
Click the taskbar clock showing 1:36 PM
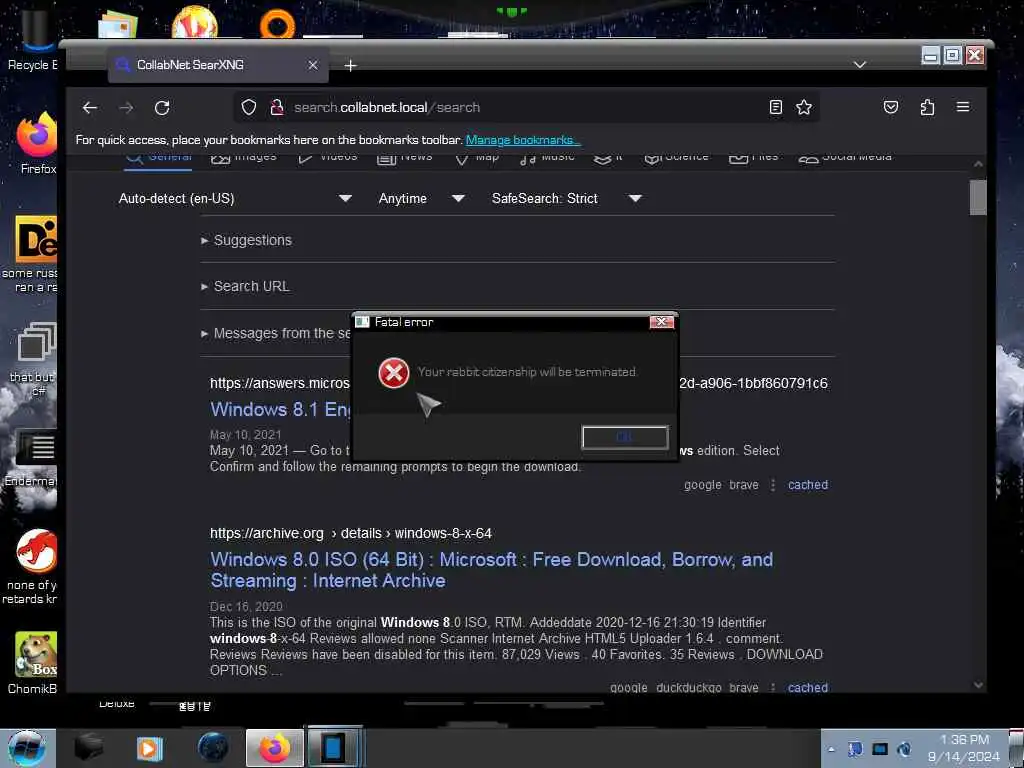pos(964,748)
